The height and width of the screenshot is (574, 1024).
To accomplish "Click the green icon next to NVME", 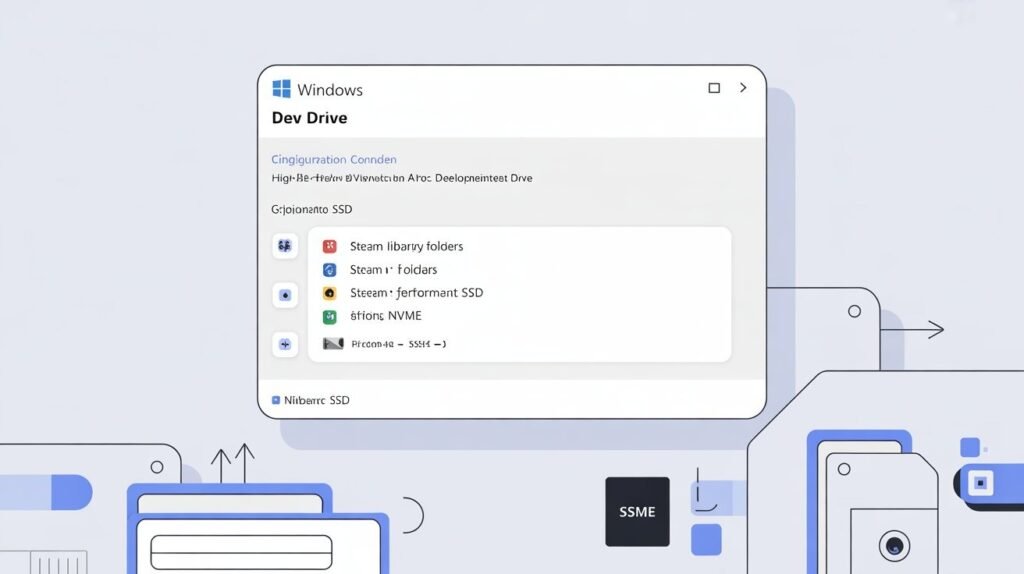I will [x=330, y=316].
